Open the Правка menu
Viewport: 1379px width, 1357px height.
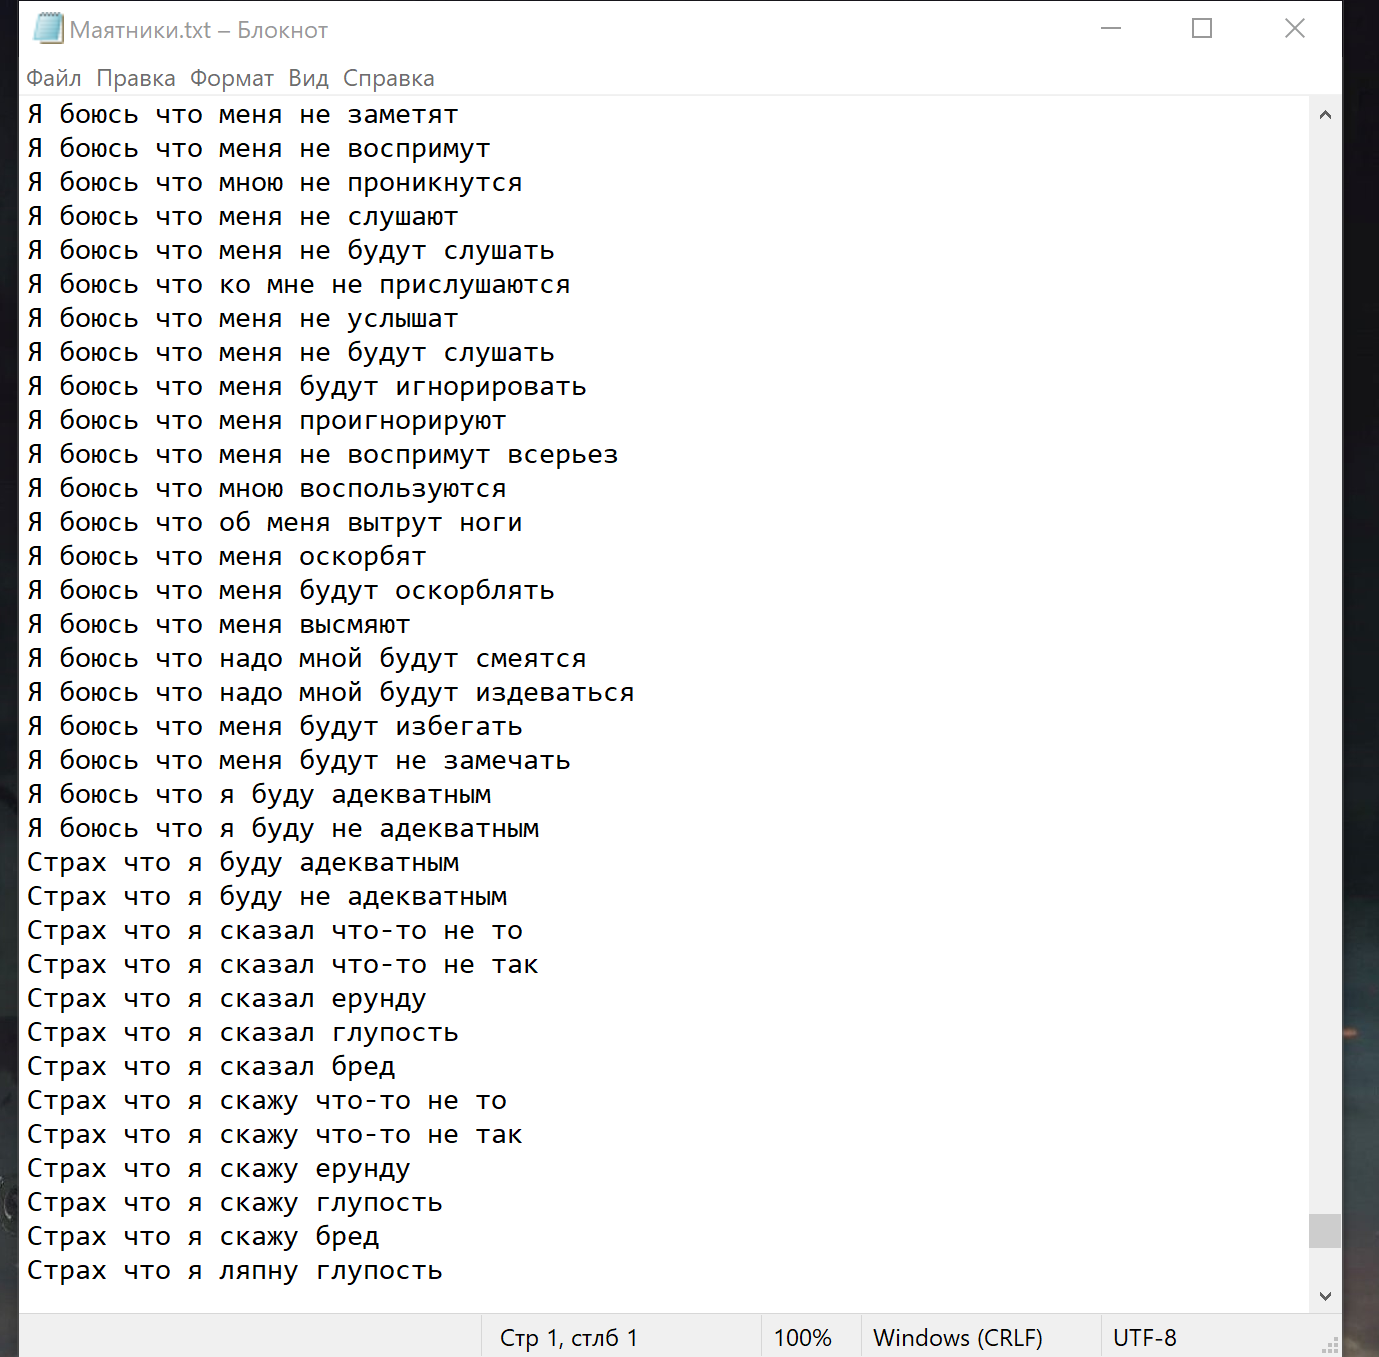coord(136,78)
